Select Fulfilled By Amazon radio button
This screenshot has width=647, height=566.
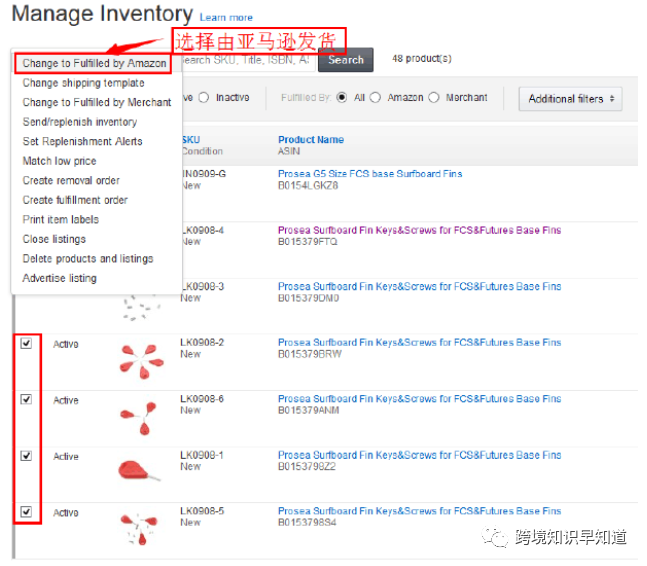pos(375,97)
